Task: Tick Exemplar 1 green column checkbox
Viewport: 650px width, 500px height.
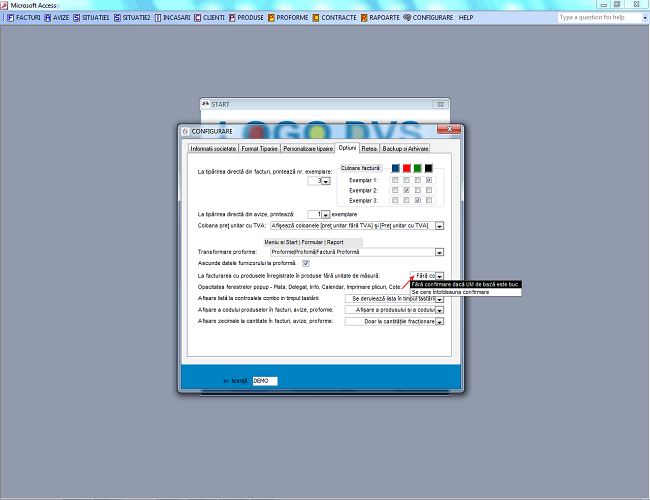Action: [x=418, y=180]
